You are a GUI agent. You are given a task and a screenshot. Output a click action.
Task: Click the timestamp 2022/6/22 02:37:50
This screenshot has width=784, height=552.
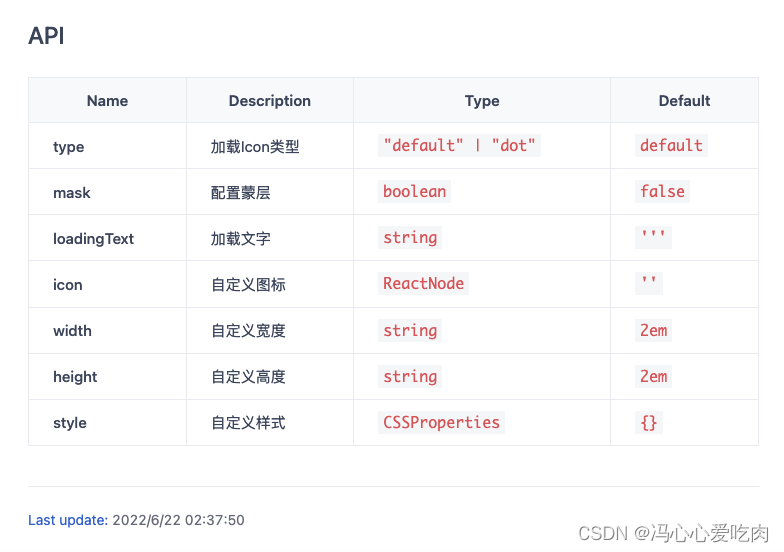click(x=178, y=520)
